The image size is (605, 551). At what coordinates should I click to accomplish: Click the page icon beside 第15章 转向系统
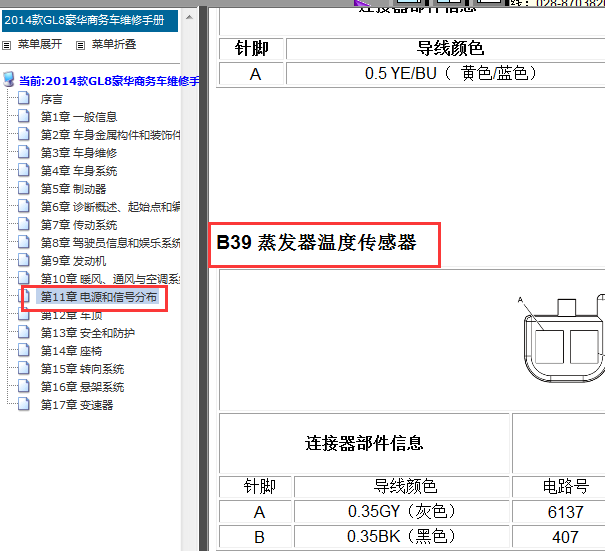[24, 367]
